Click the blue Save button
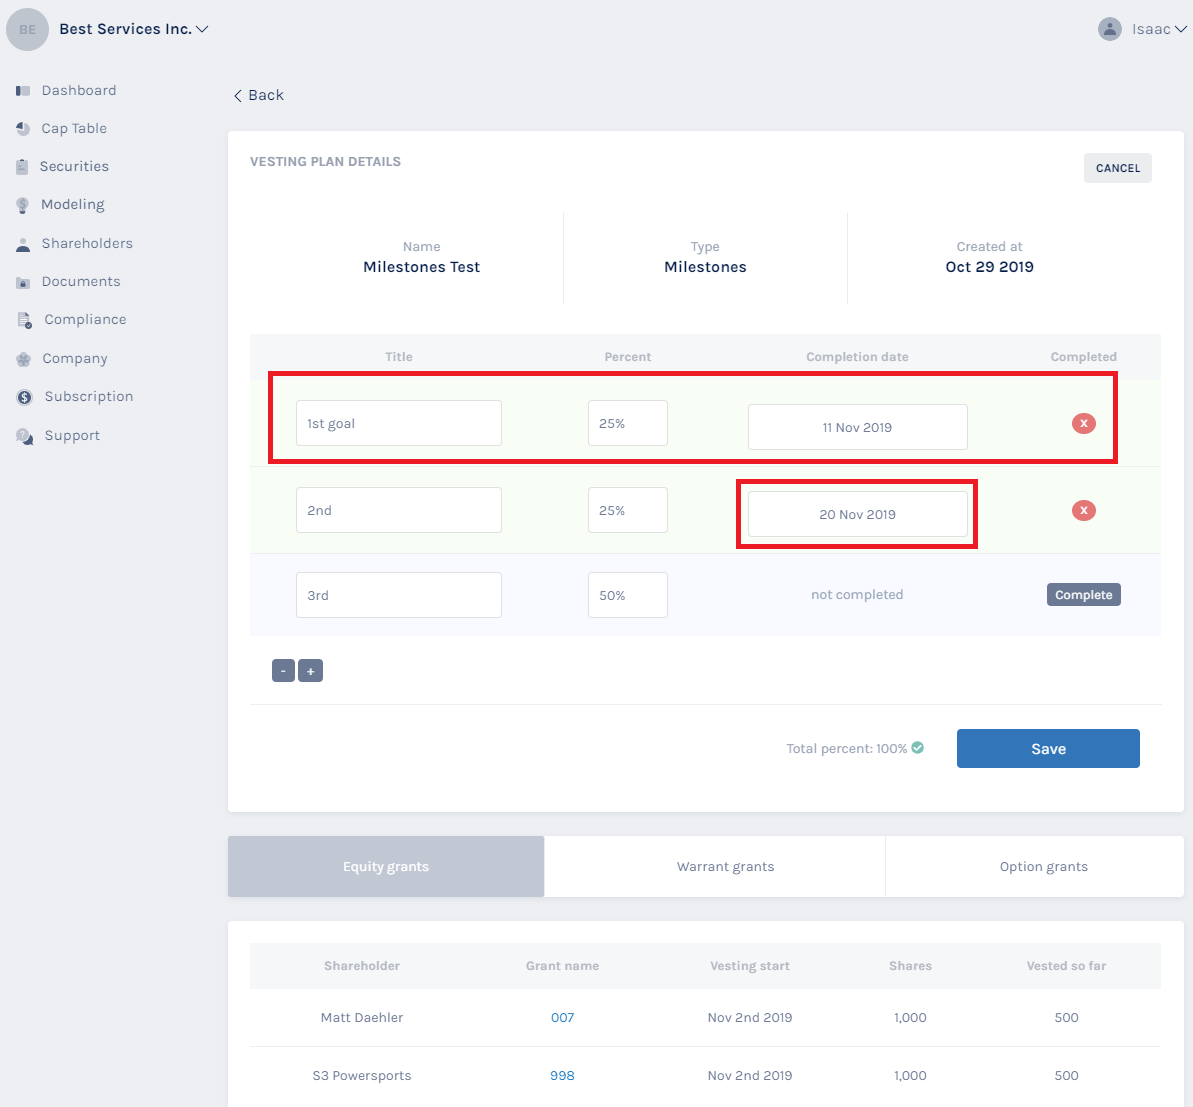This screenshot has width=1193, height=1107. pos(1048,749)
